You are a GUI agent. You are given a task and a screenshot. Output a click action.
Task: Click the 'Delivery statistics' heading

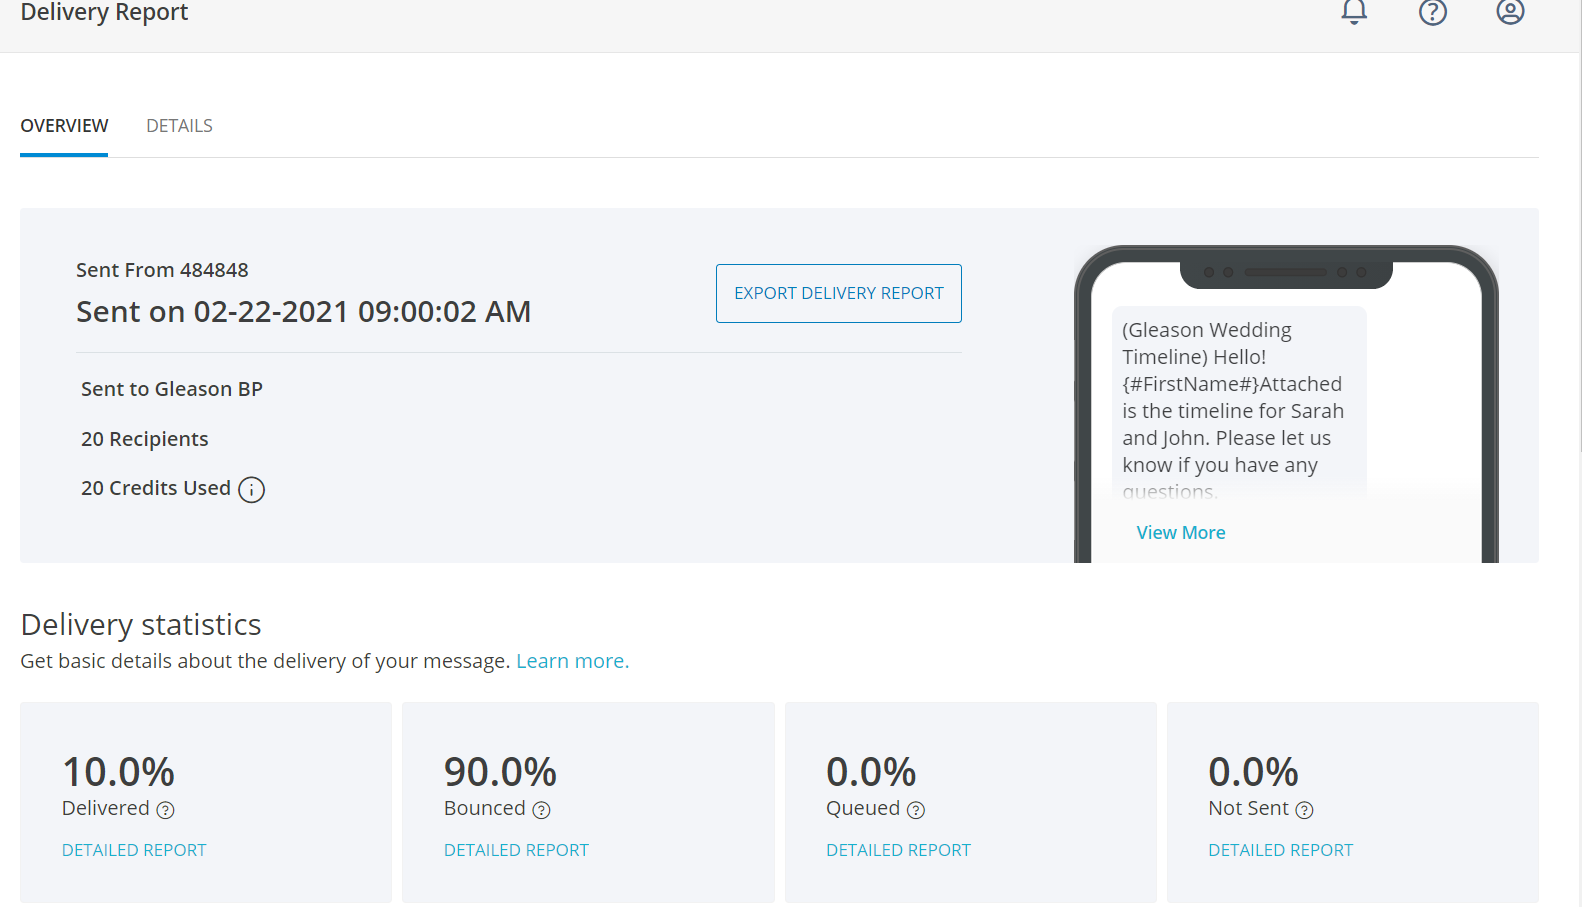pyautogui.click(x=141, y=625)
